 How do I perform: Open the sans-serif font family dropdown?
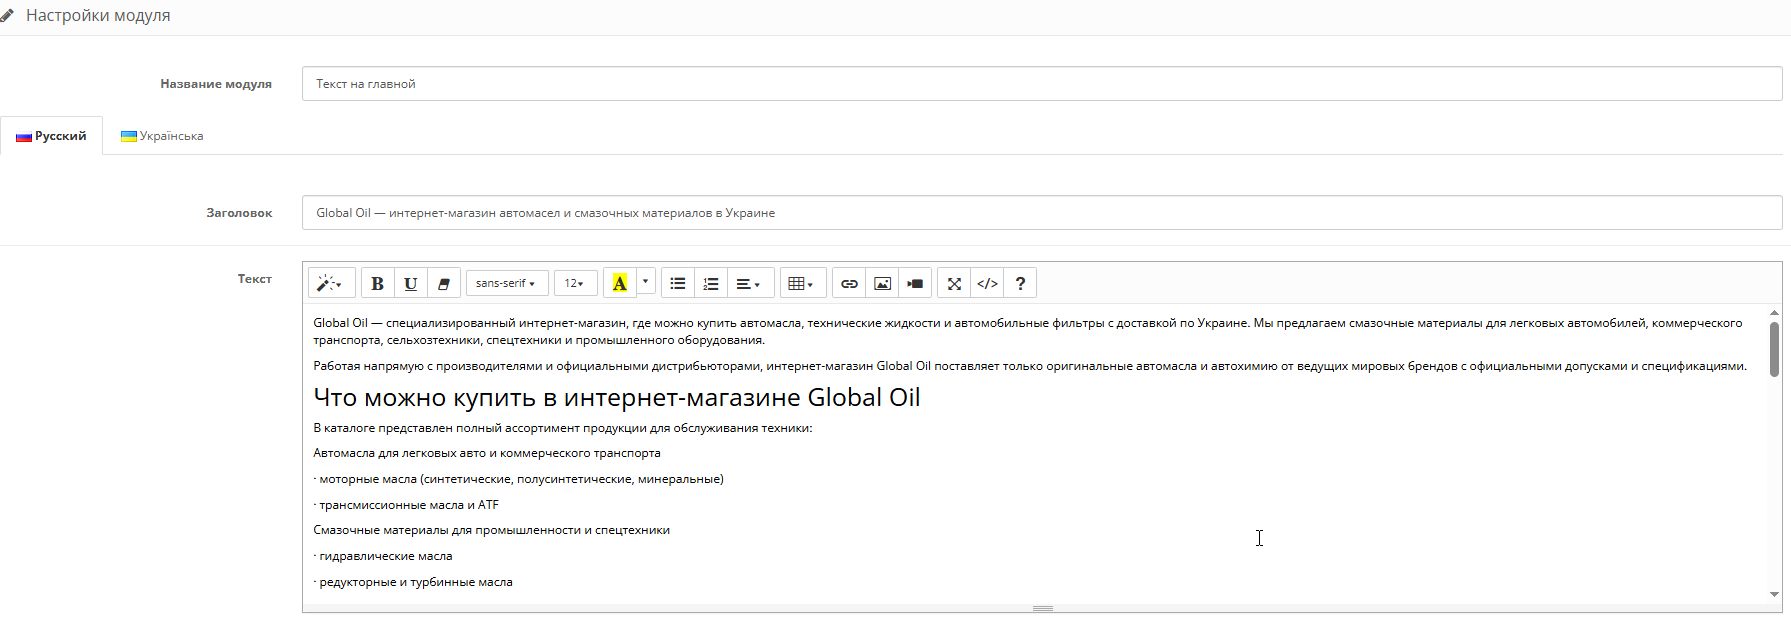[506, 283]
